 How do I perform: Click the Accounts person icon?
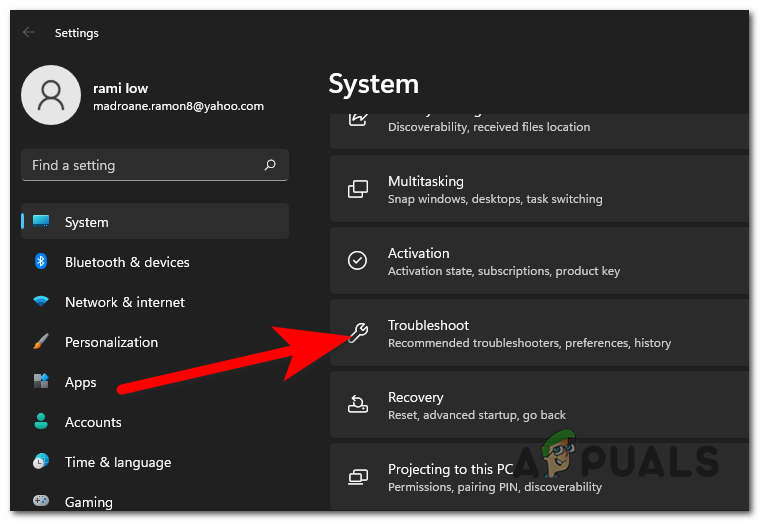pyautogui.click(x=41, y=421)
